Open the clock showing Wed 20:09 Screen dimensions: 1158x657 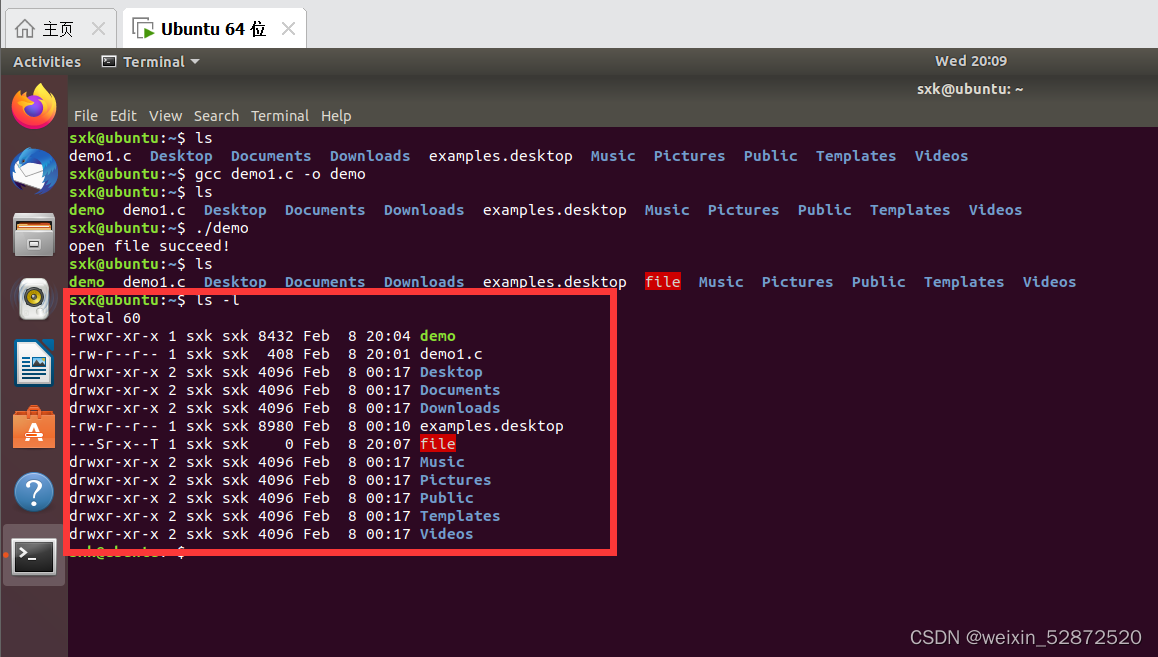[970, 61]
